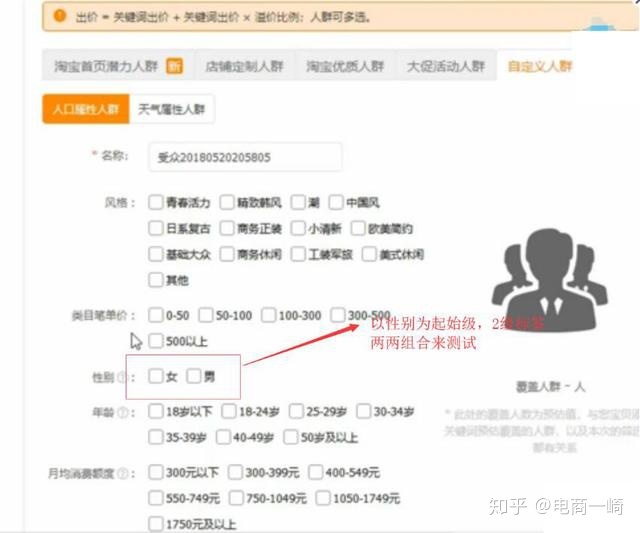This screenshot has height=533, width=640.
Task: Tick the 商务正装 checkbox
Action: pyautogui.click(x=227, y=228)
